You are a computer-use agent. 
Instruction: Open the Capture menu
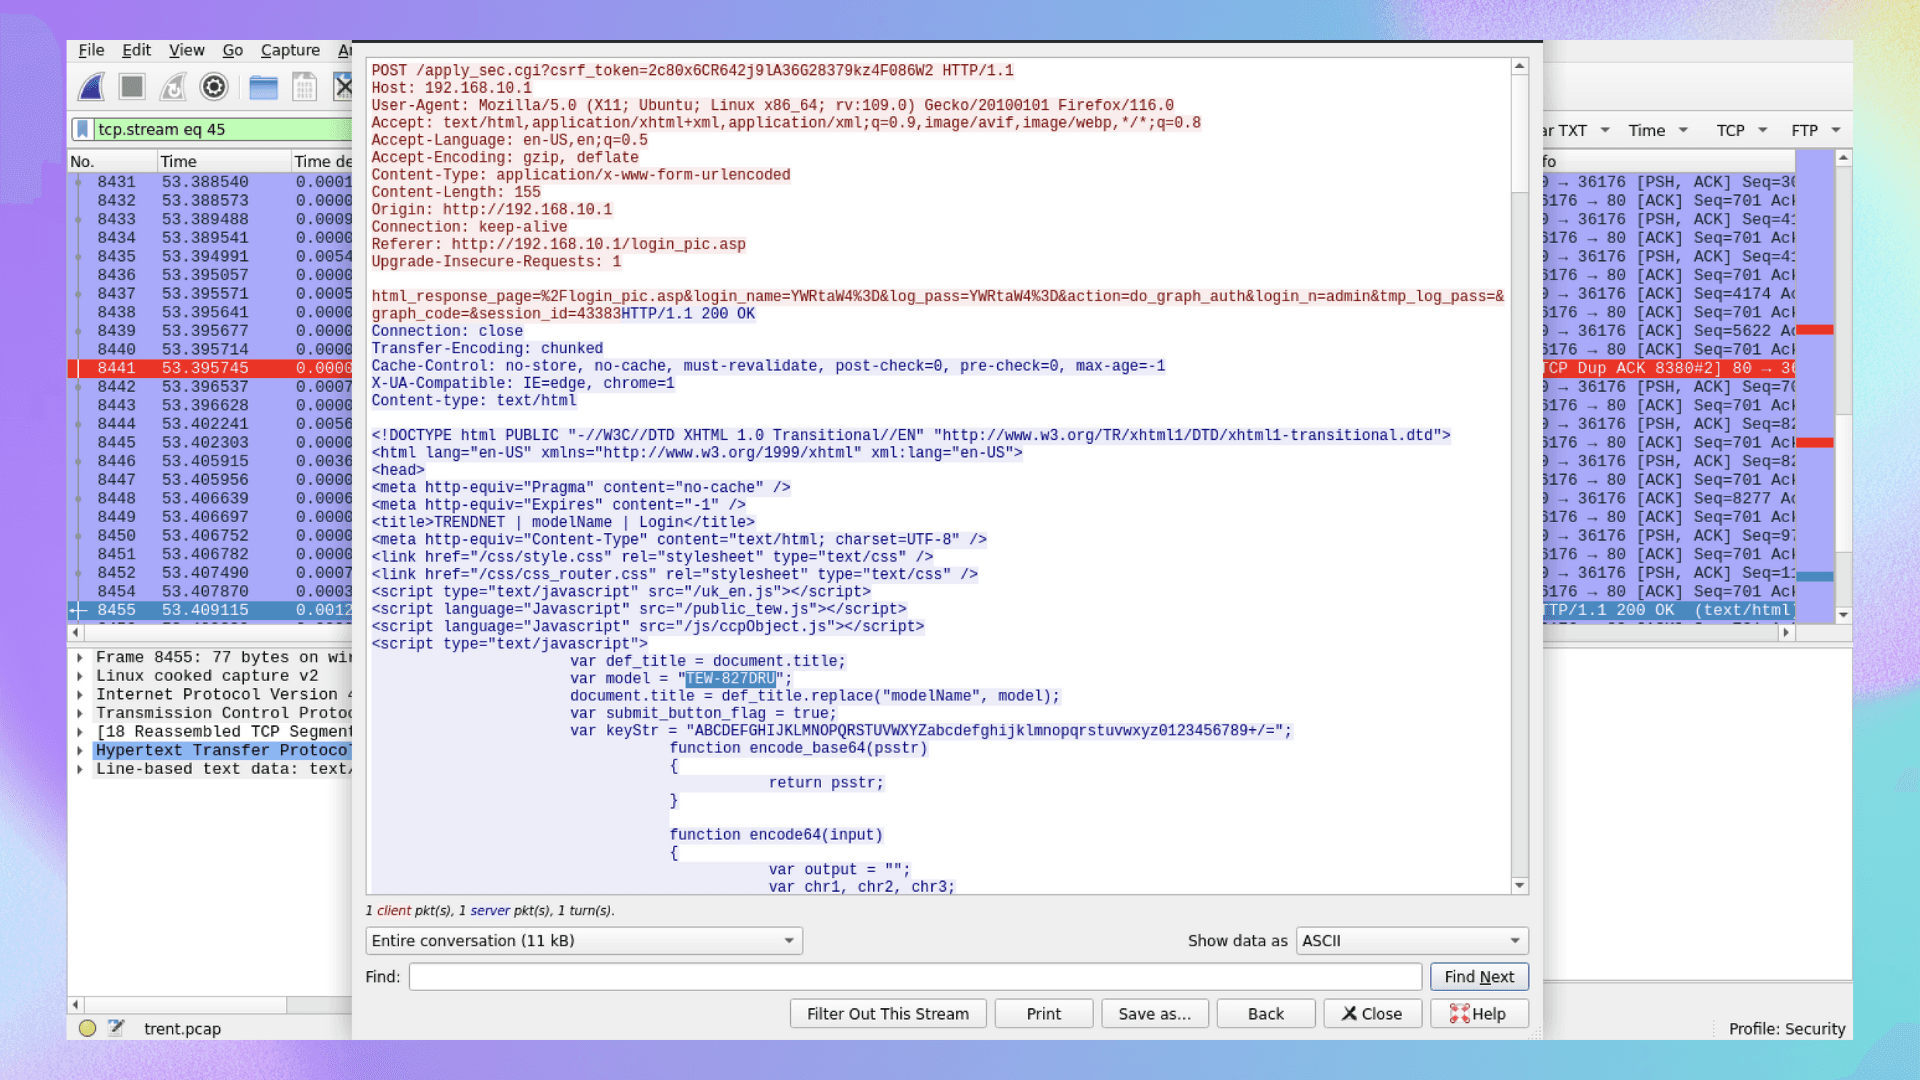click(290, 50)
